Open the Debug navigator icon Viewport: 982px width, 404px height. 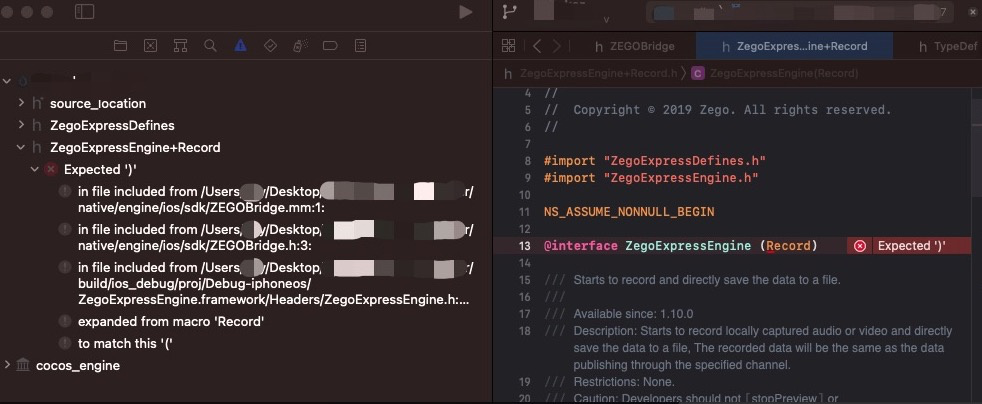click(x=300, y=45)
